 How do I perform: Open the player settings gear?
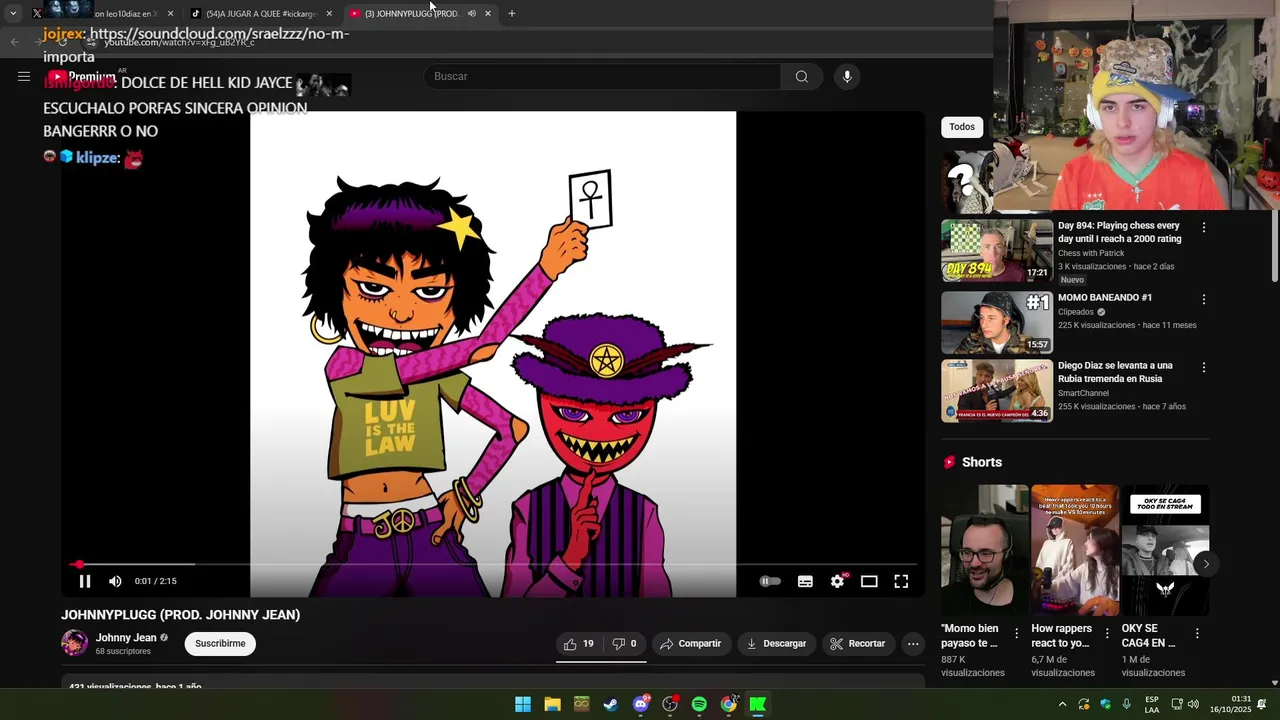pos(837,581)
